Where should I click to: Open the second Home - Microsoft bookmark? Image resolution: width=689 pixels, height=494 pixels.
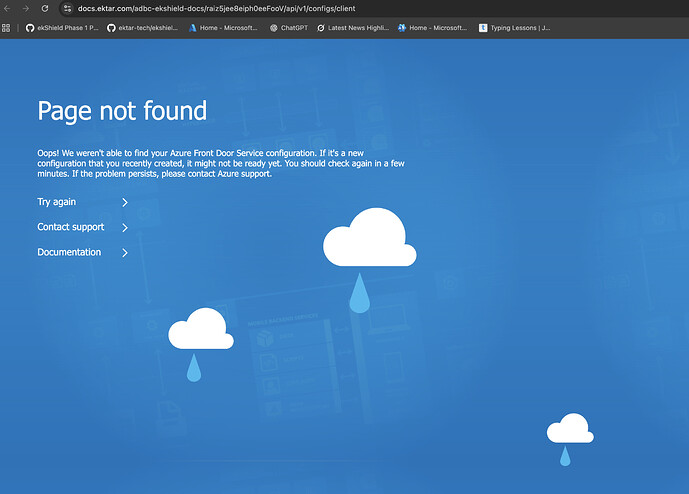[432, 28]
